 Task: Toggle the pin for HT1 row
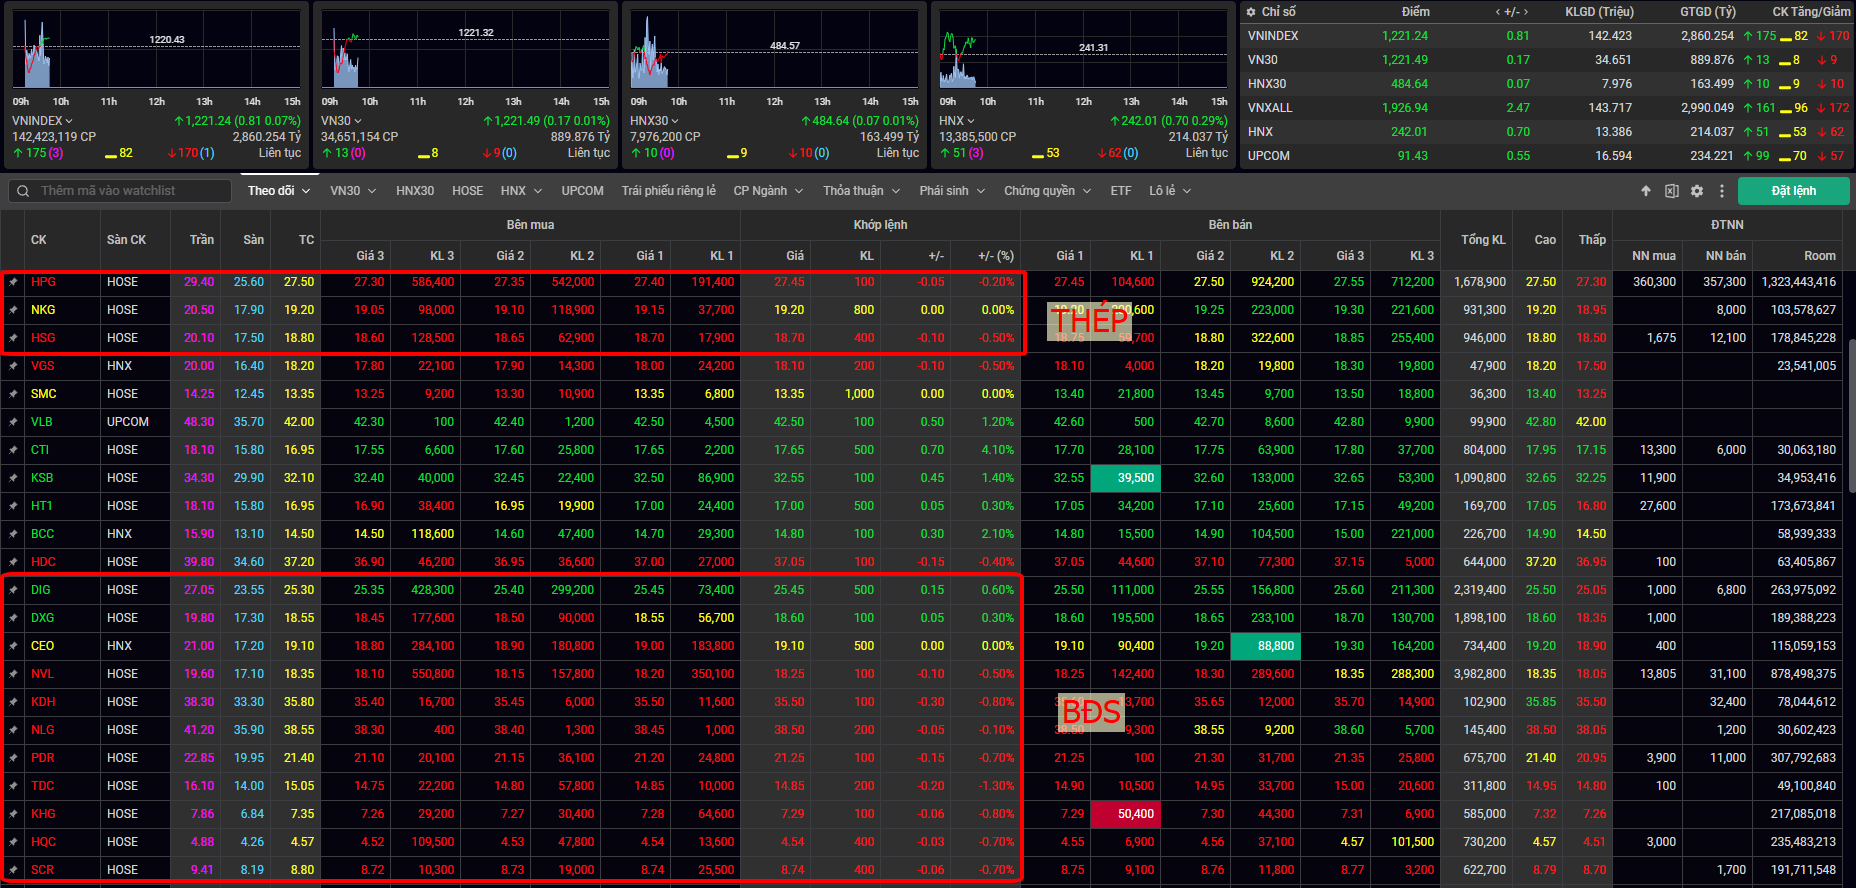click(13, 506)
